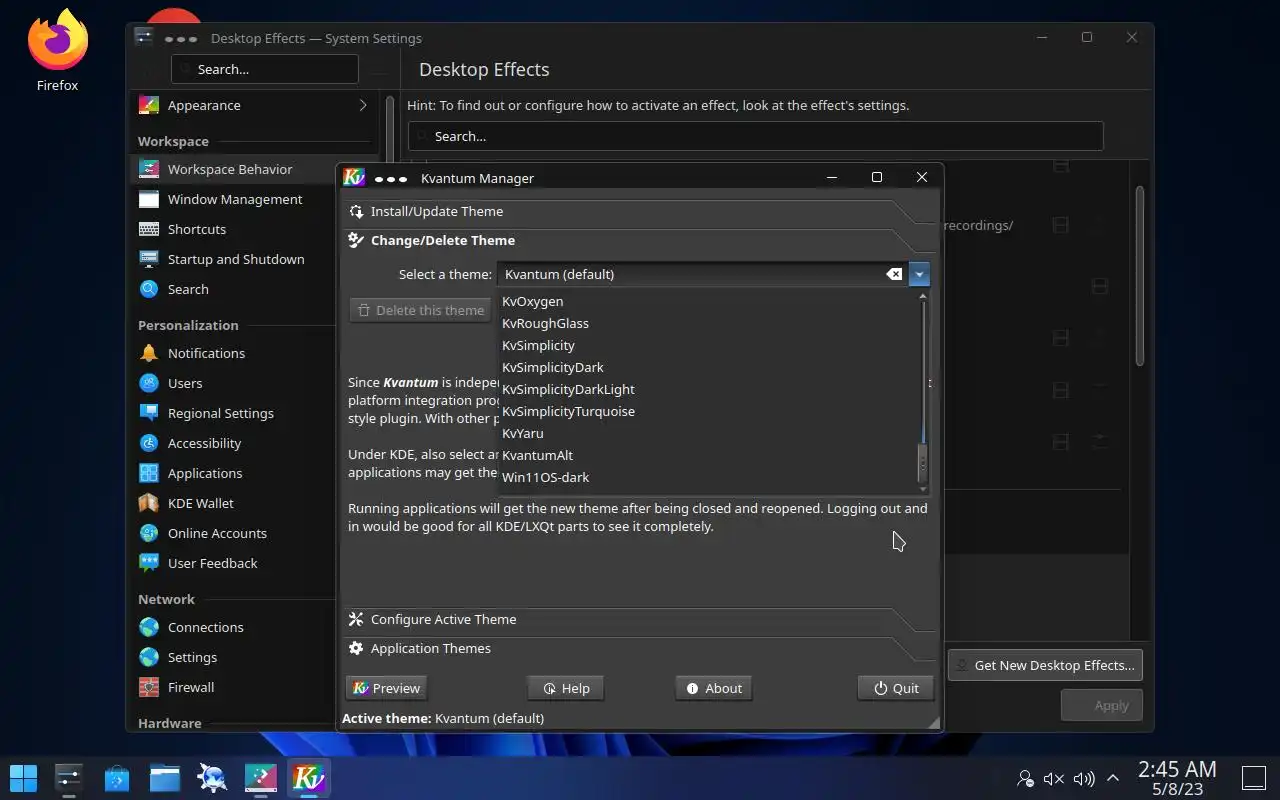This screenshot has height=800, width=1280.
Task: Go to Shortcuts in the sidebar
Action: (x=233, y=229)
